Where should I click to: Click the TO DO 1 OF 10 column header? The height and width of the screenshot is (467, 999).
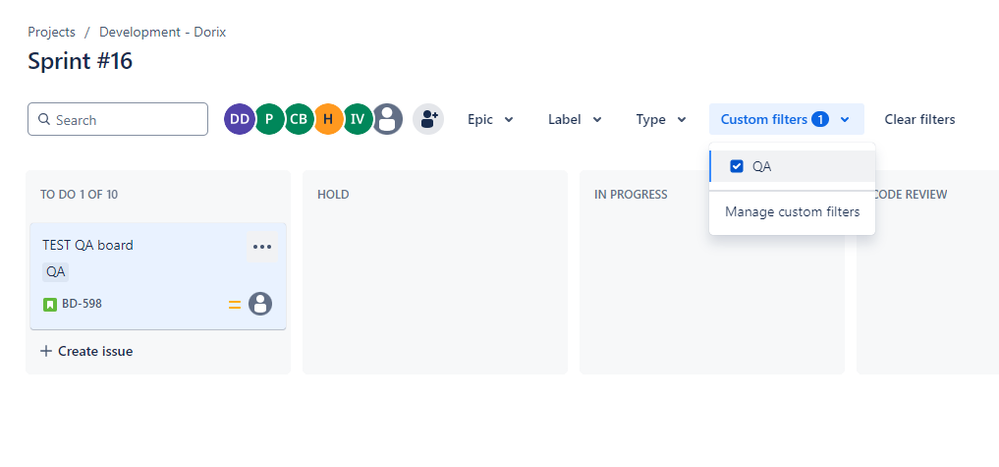click(79, 195)
